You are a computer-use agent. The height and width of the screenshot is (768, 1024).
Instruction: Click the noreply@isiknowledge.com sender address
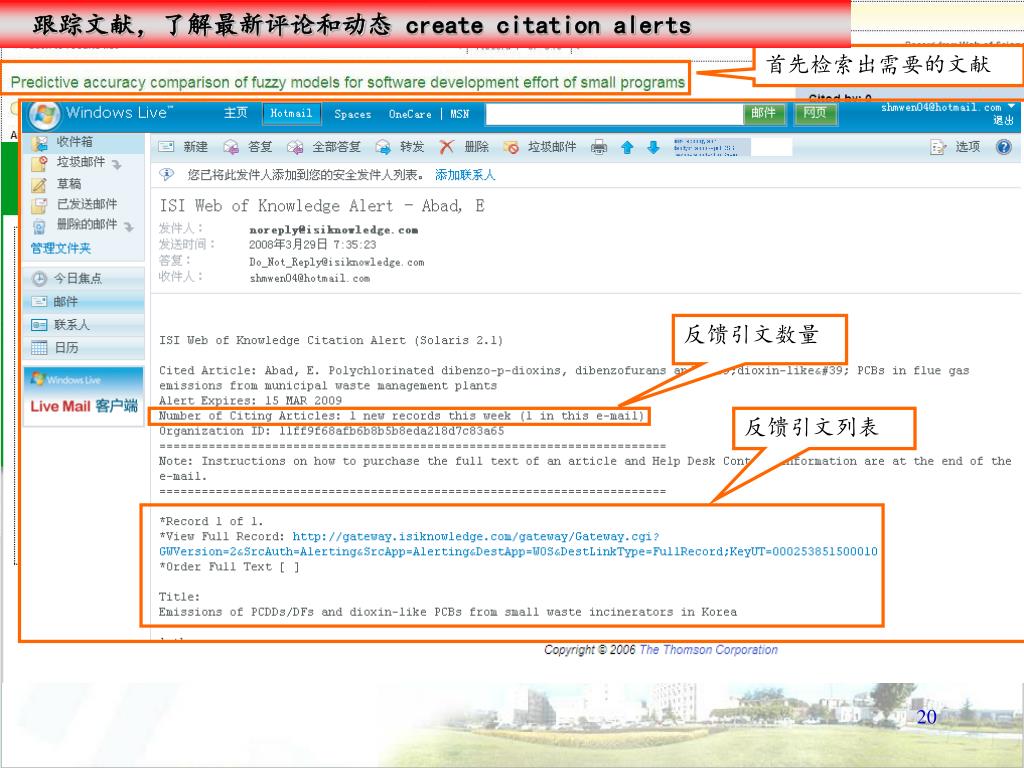(x=334, y=230)
